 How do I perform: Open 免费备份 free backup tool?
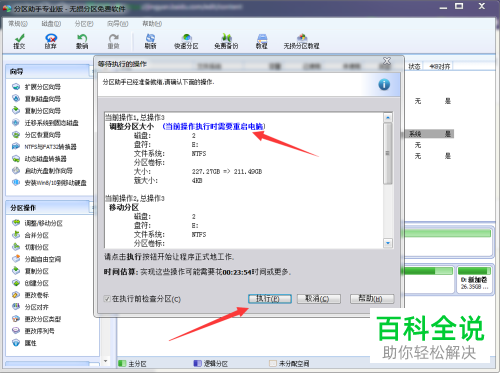pyautogui.click(x=226, y=41)
